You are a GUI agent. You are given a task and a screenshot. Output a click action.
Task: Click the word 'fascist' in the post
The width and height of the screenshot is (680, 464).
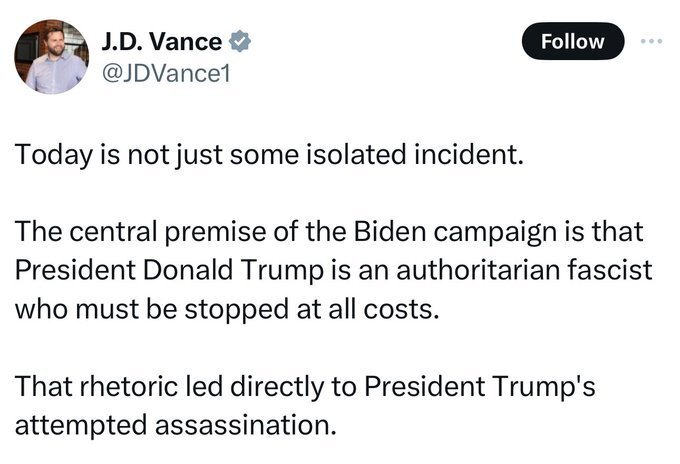pyautogui.click(x=610, y=270)
